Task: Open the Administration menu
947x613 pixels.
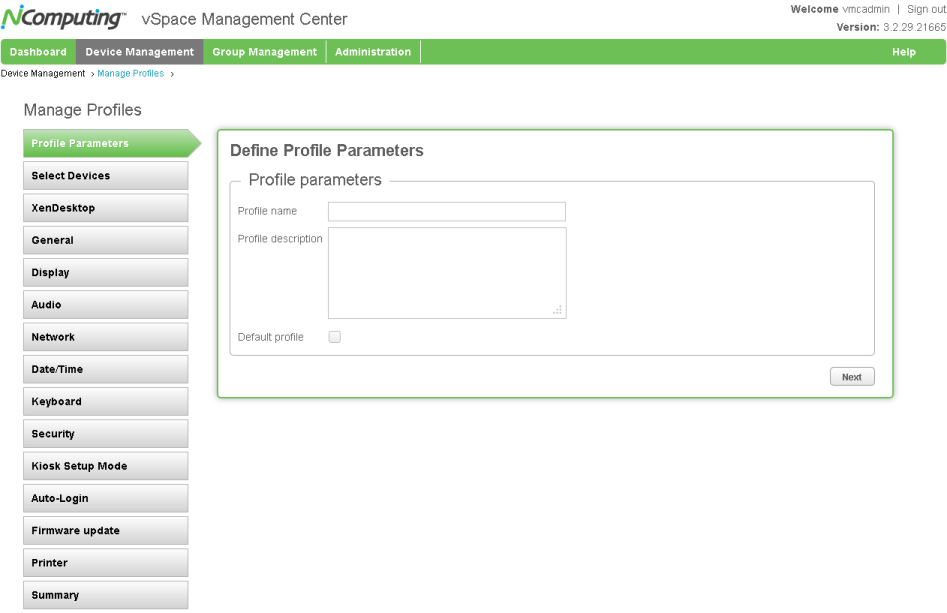Action: point(373,52)
